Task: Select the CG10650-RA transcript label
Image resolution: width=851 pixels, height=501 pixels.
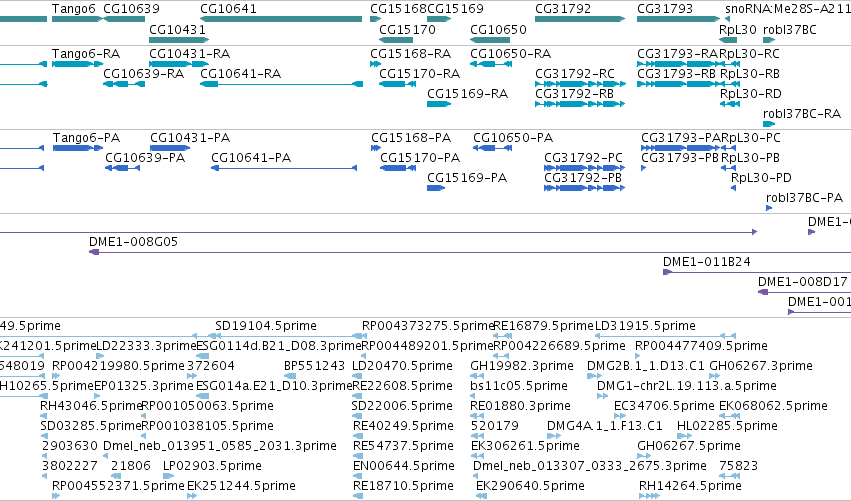Action: (x=510, y=54)
